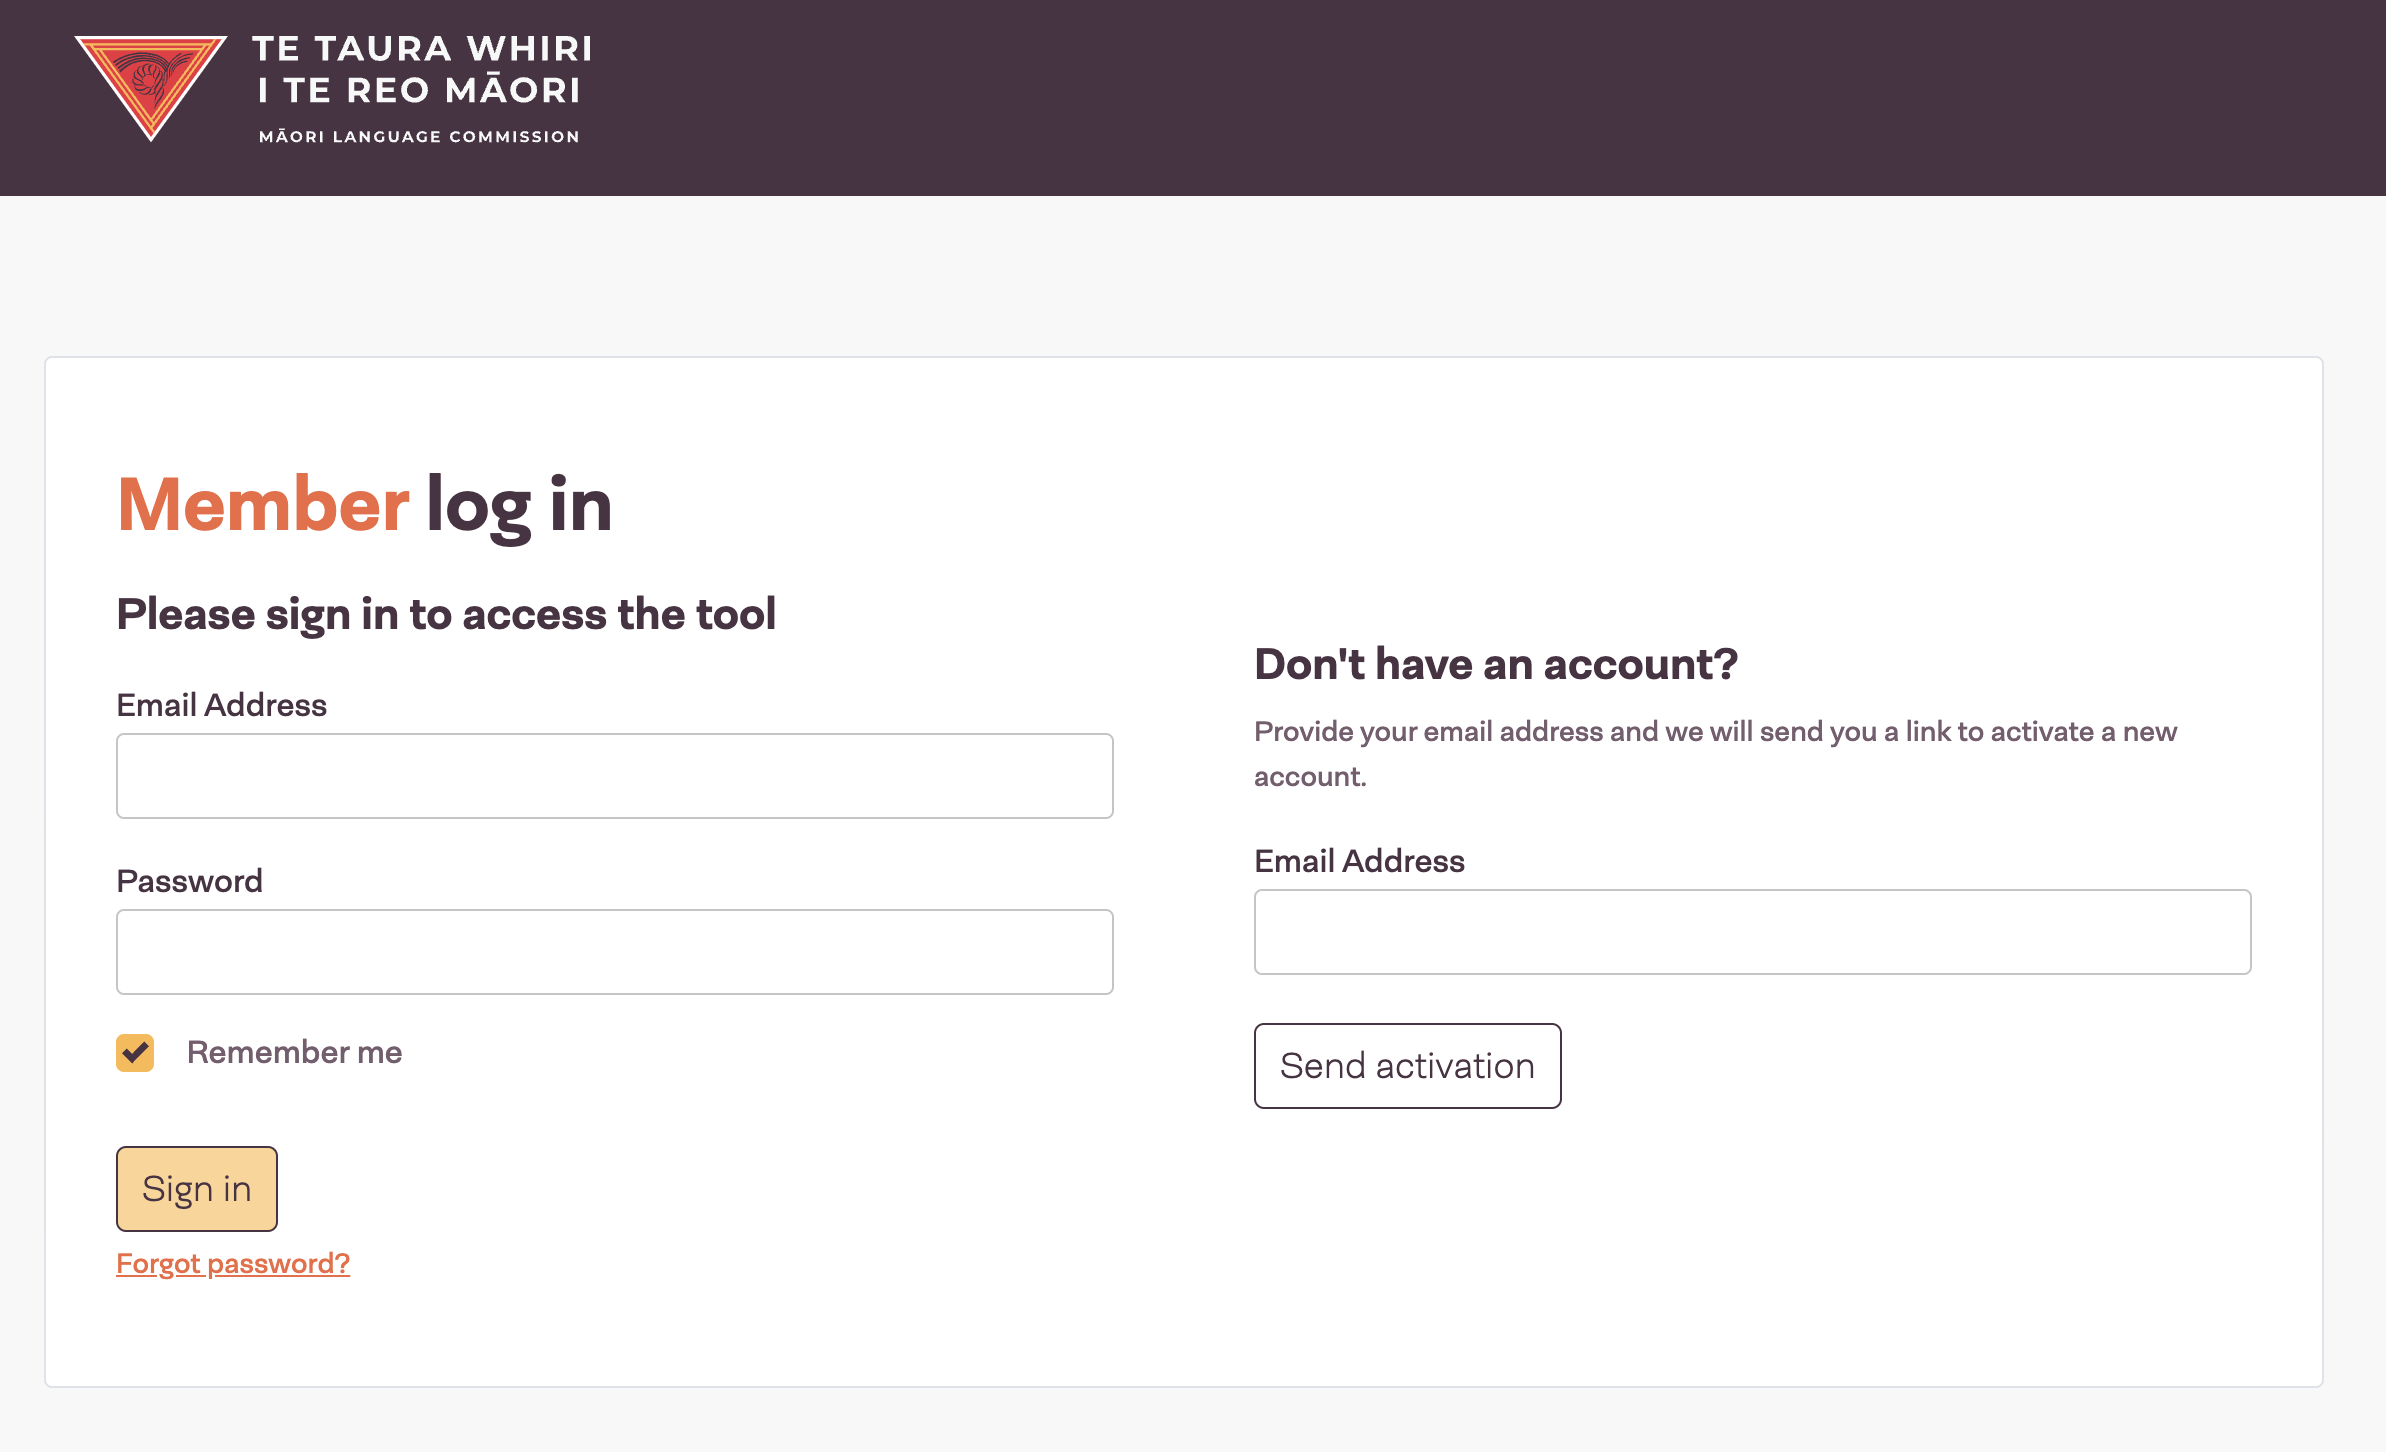
Task: Click the triangular Māori Language Commission logo
Action: [150, 85]
